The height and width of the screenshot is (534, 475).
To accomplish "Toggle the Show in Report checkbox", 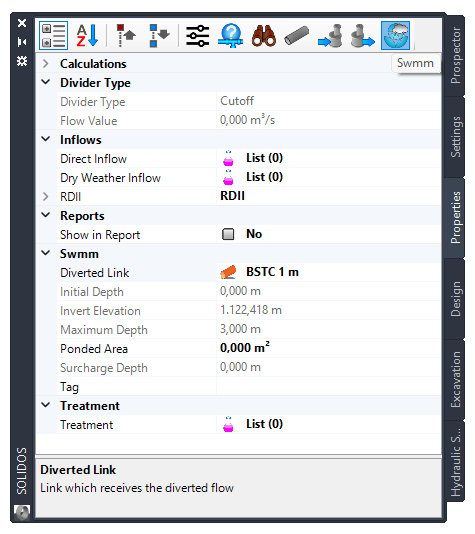I will point(228,234).
